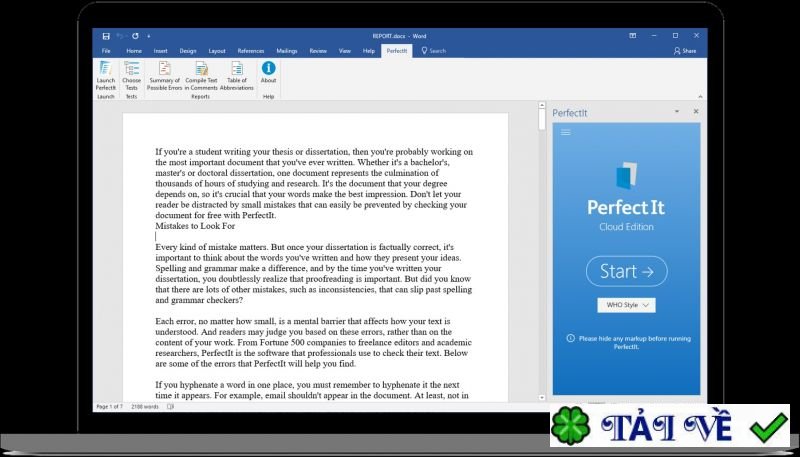Image resolution: width=800 pixels, height=457 pixels.
Task: Click the Redo circular arrow icon
Action: (135, 36)
